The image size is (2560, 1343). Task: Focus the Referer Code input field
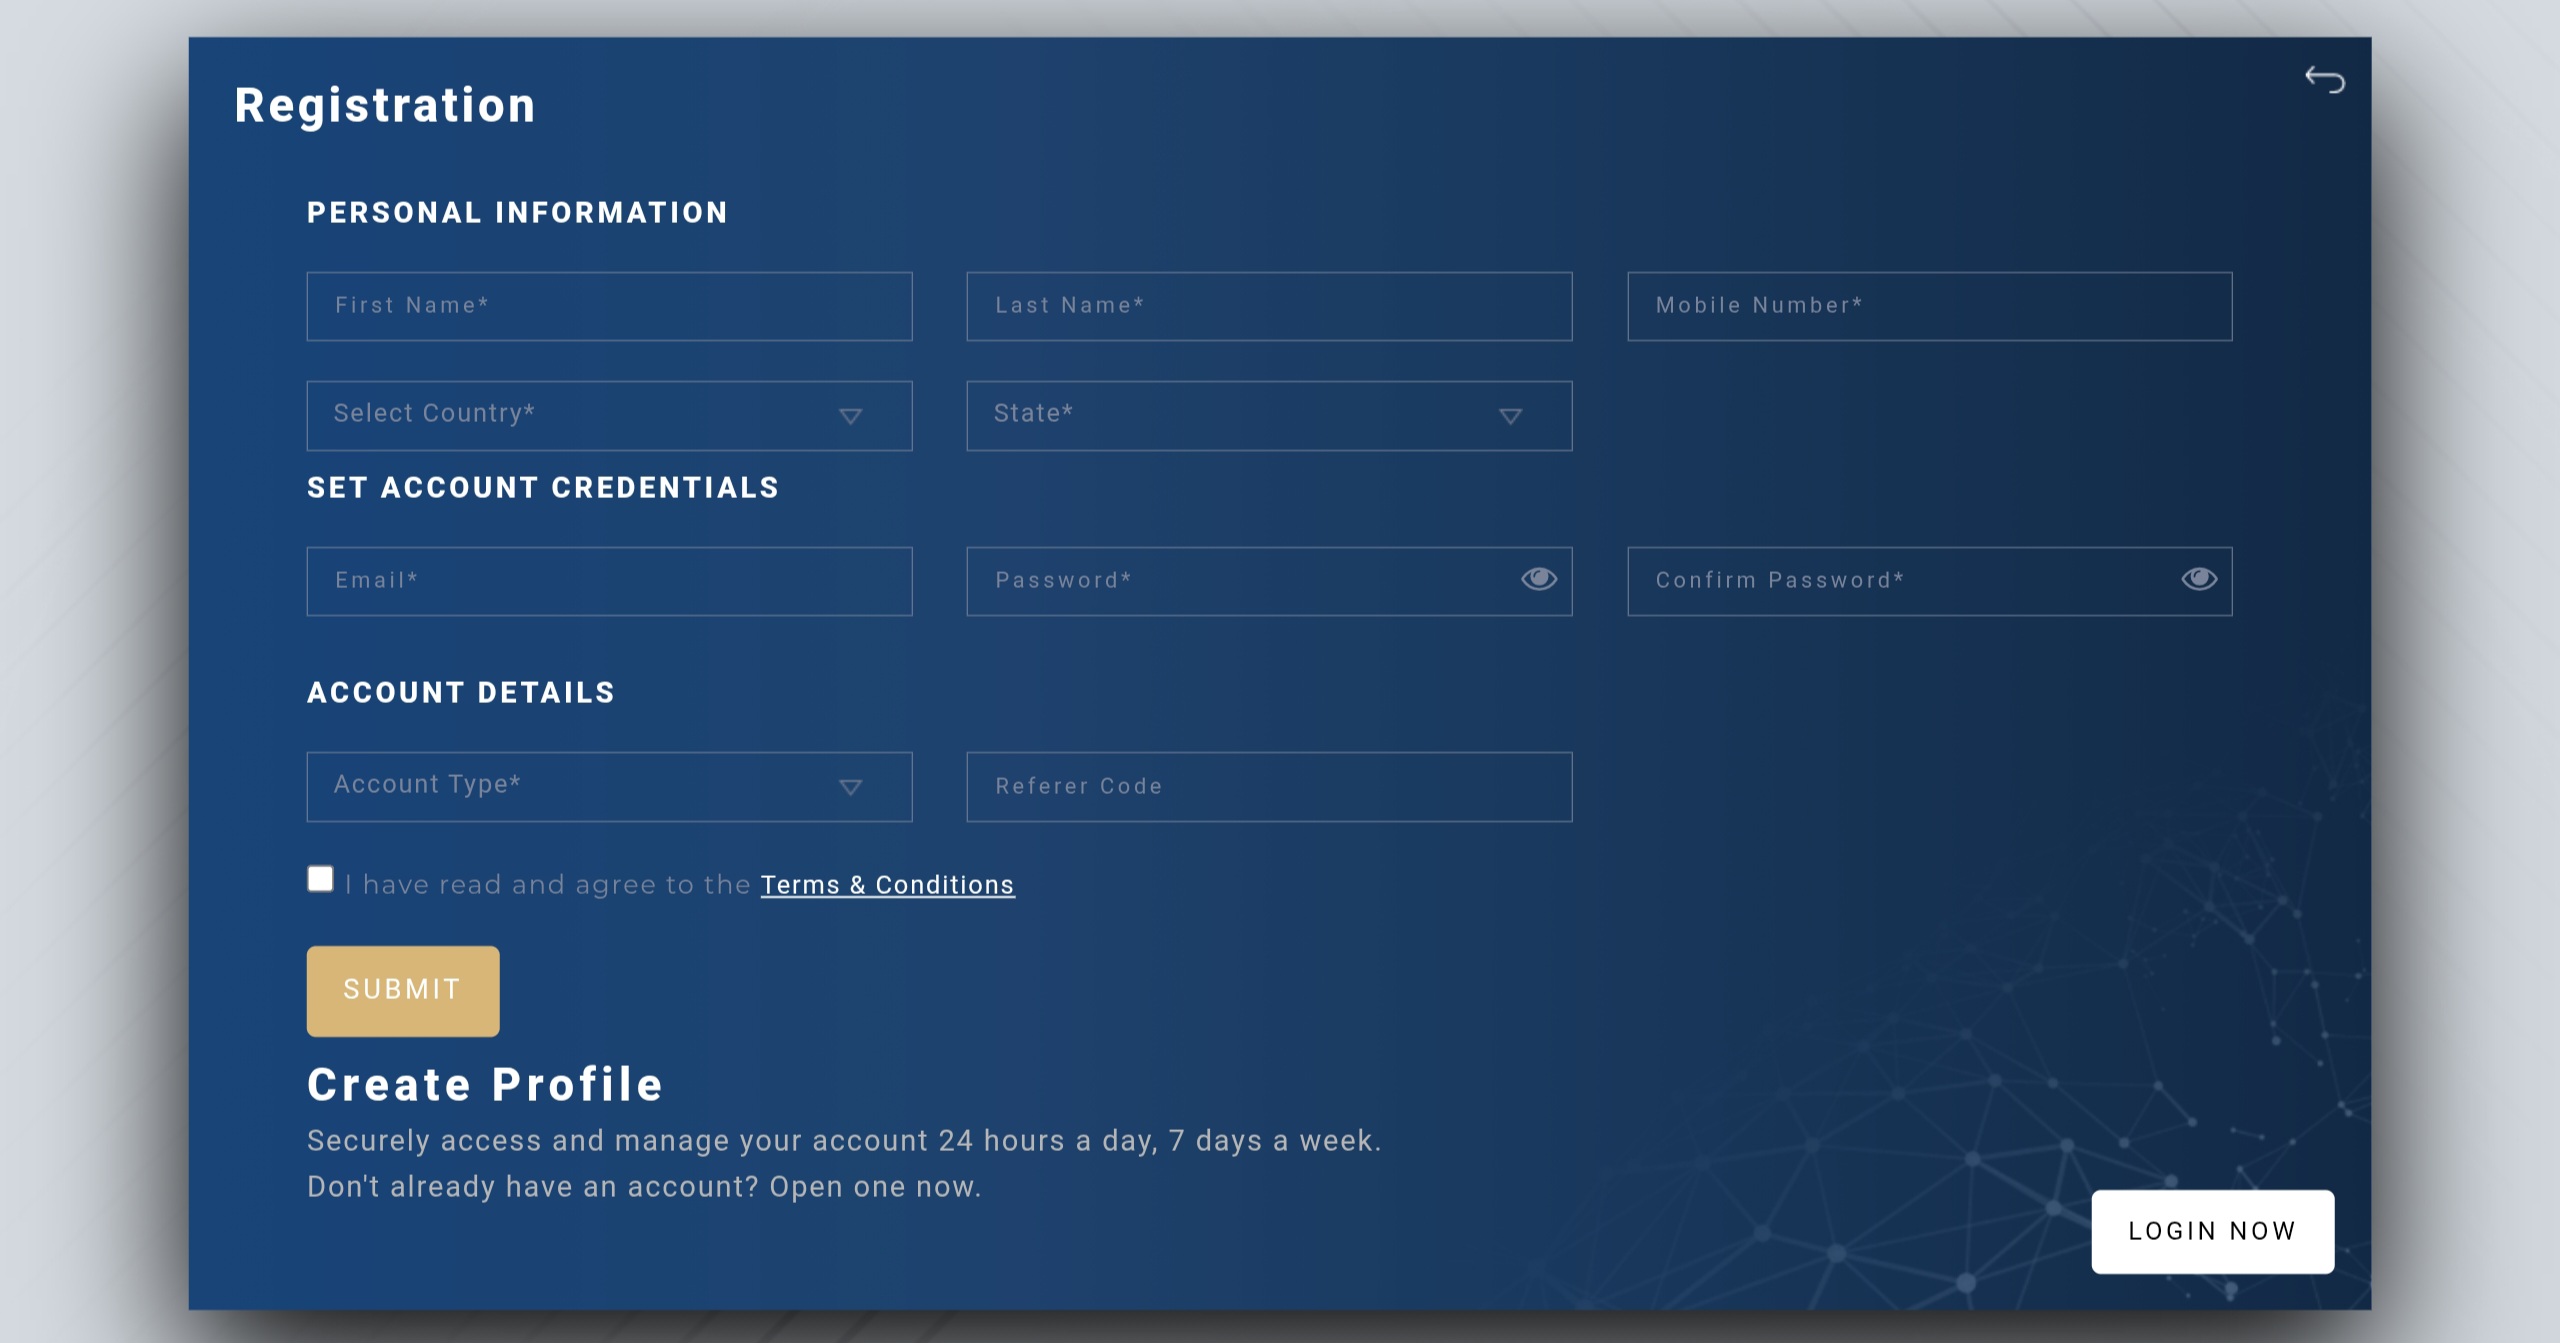(1269, 787)
